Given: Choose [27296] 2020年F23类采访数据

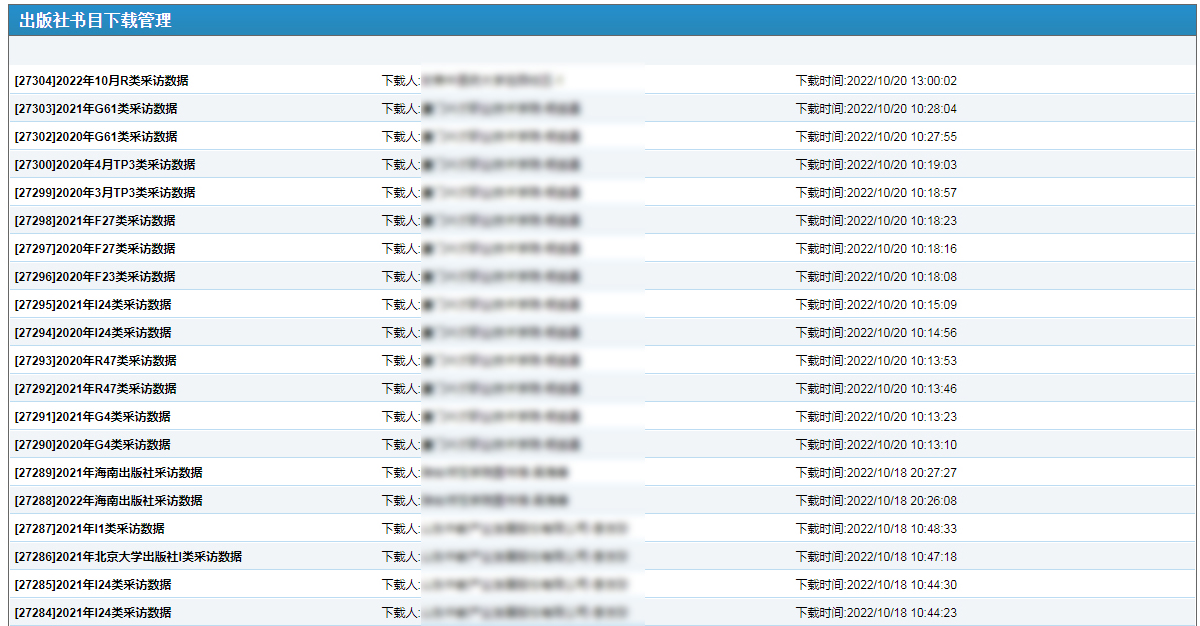Looking at the screenshot, I should coord(95,277).
